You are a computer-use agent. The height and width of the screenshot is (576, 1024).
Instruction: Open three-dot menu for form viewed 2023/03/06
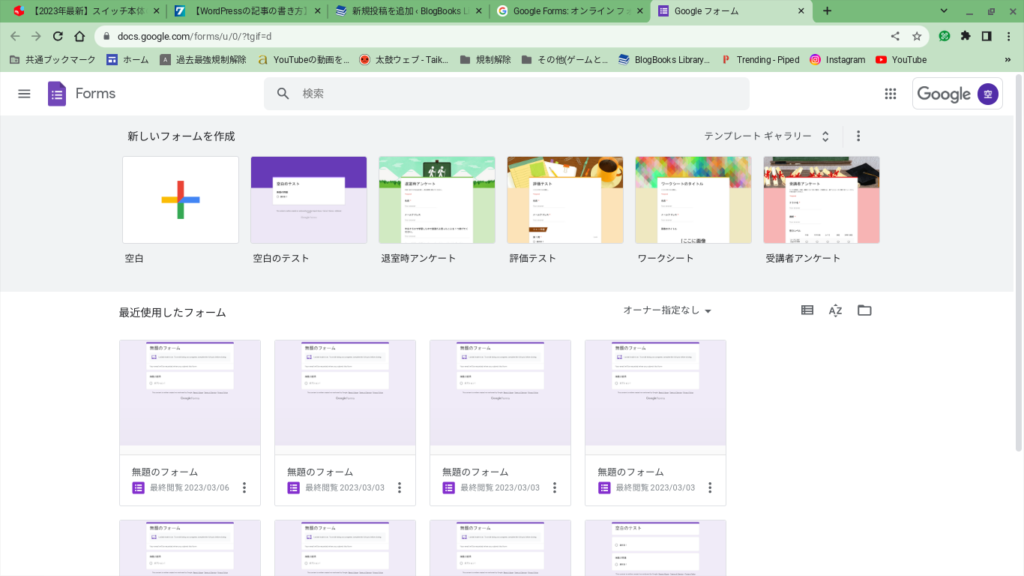click(x=244, y=488)
